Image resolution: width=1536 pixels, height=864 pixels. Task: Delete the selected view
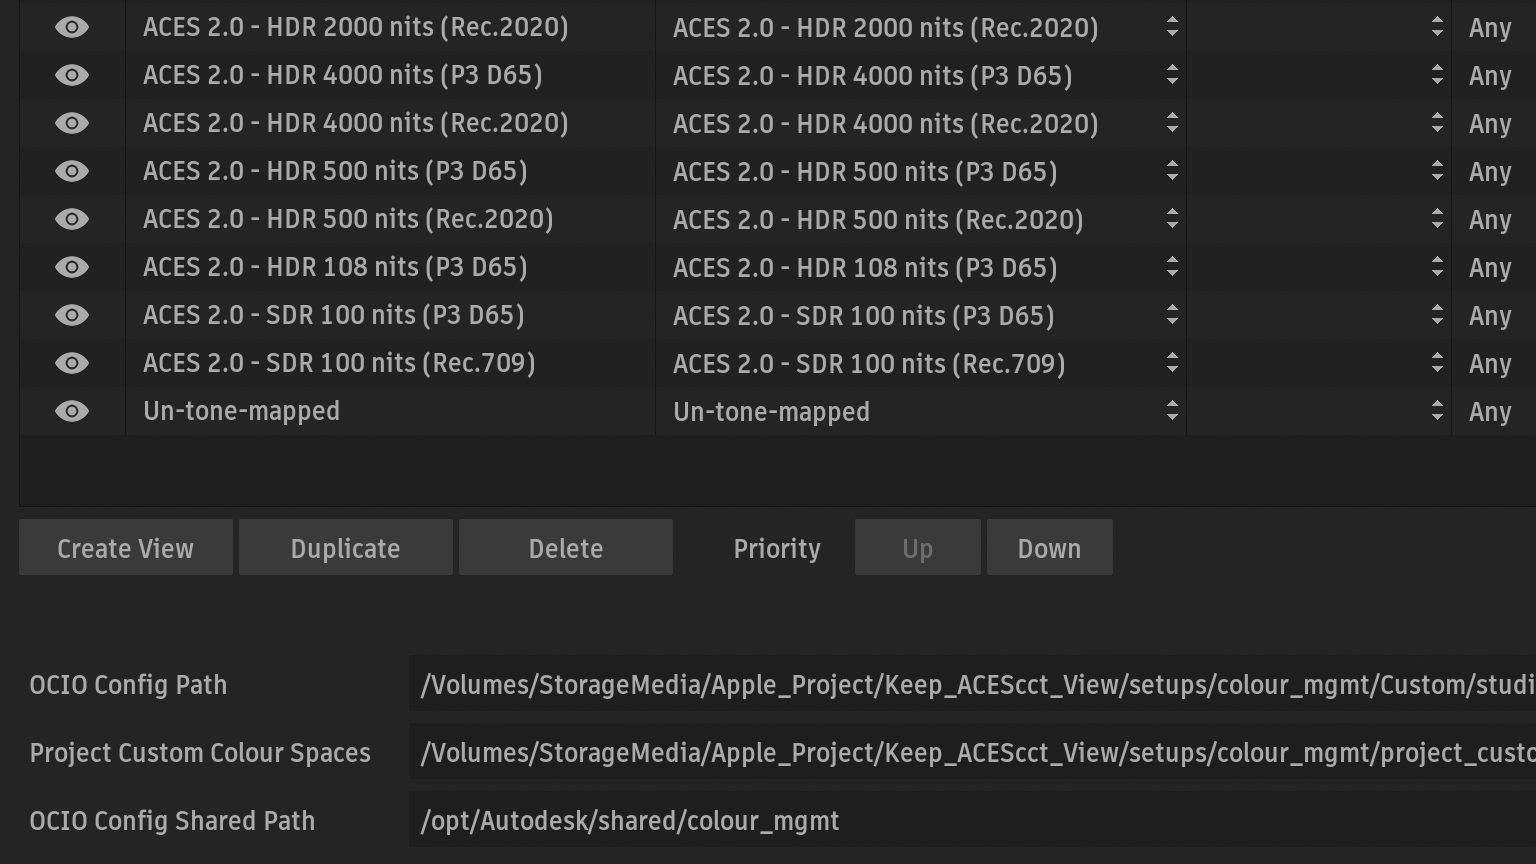point(566,548)
